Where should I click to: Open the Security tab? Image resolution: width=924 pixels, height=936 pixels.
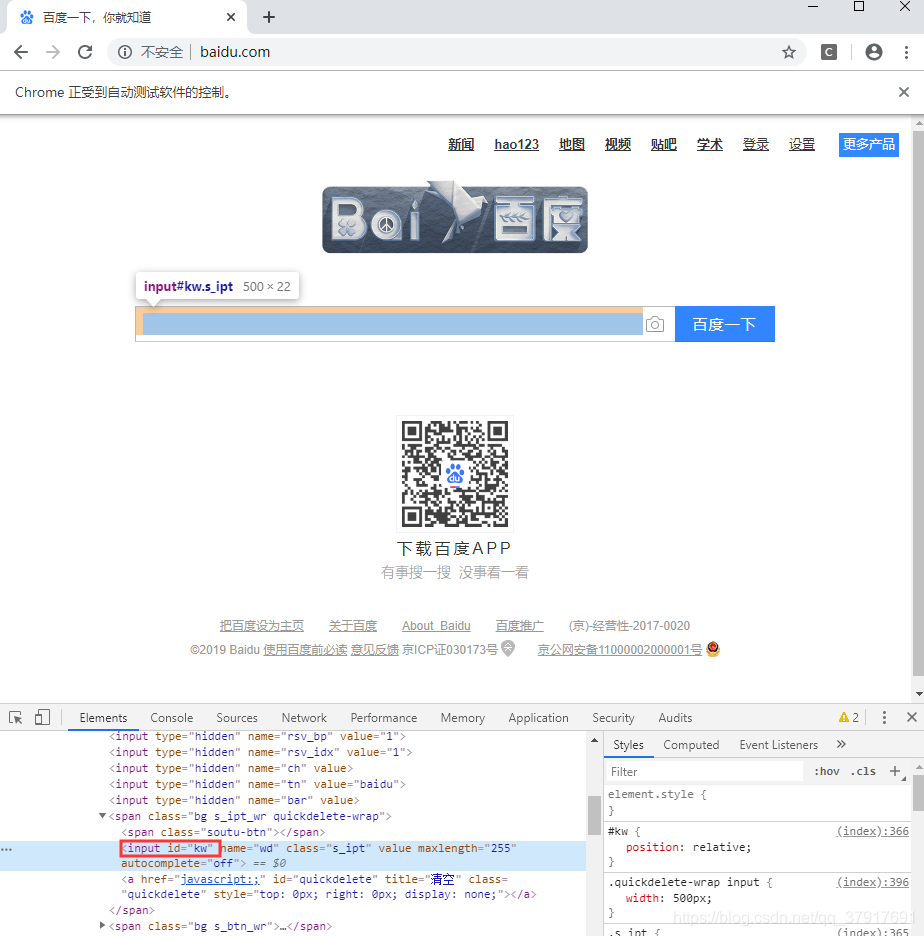coord(613,718)
